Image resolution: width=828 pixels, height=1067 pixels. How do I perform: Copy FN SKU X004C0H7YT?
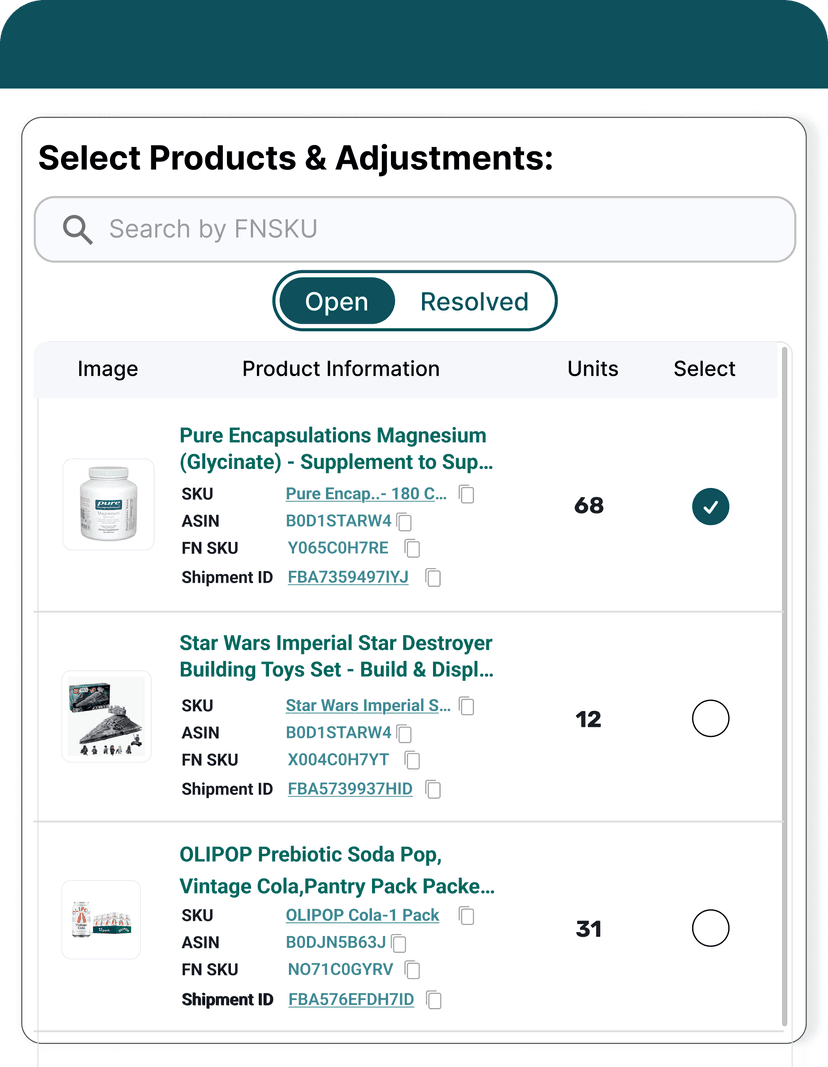(x=412, y=760)
